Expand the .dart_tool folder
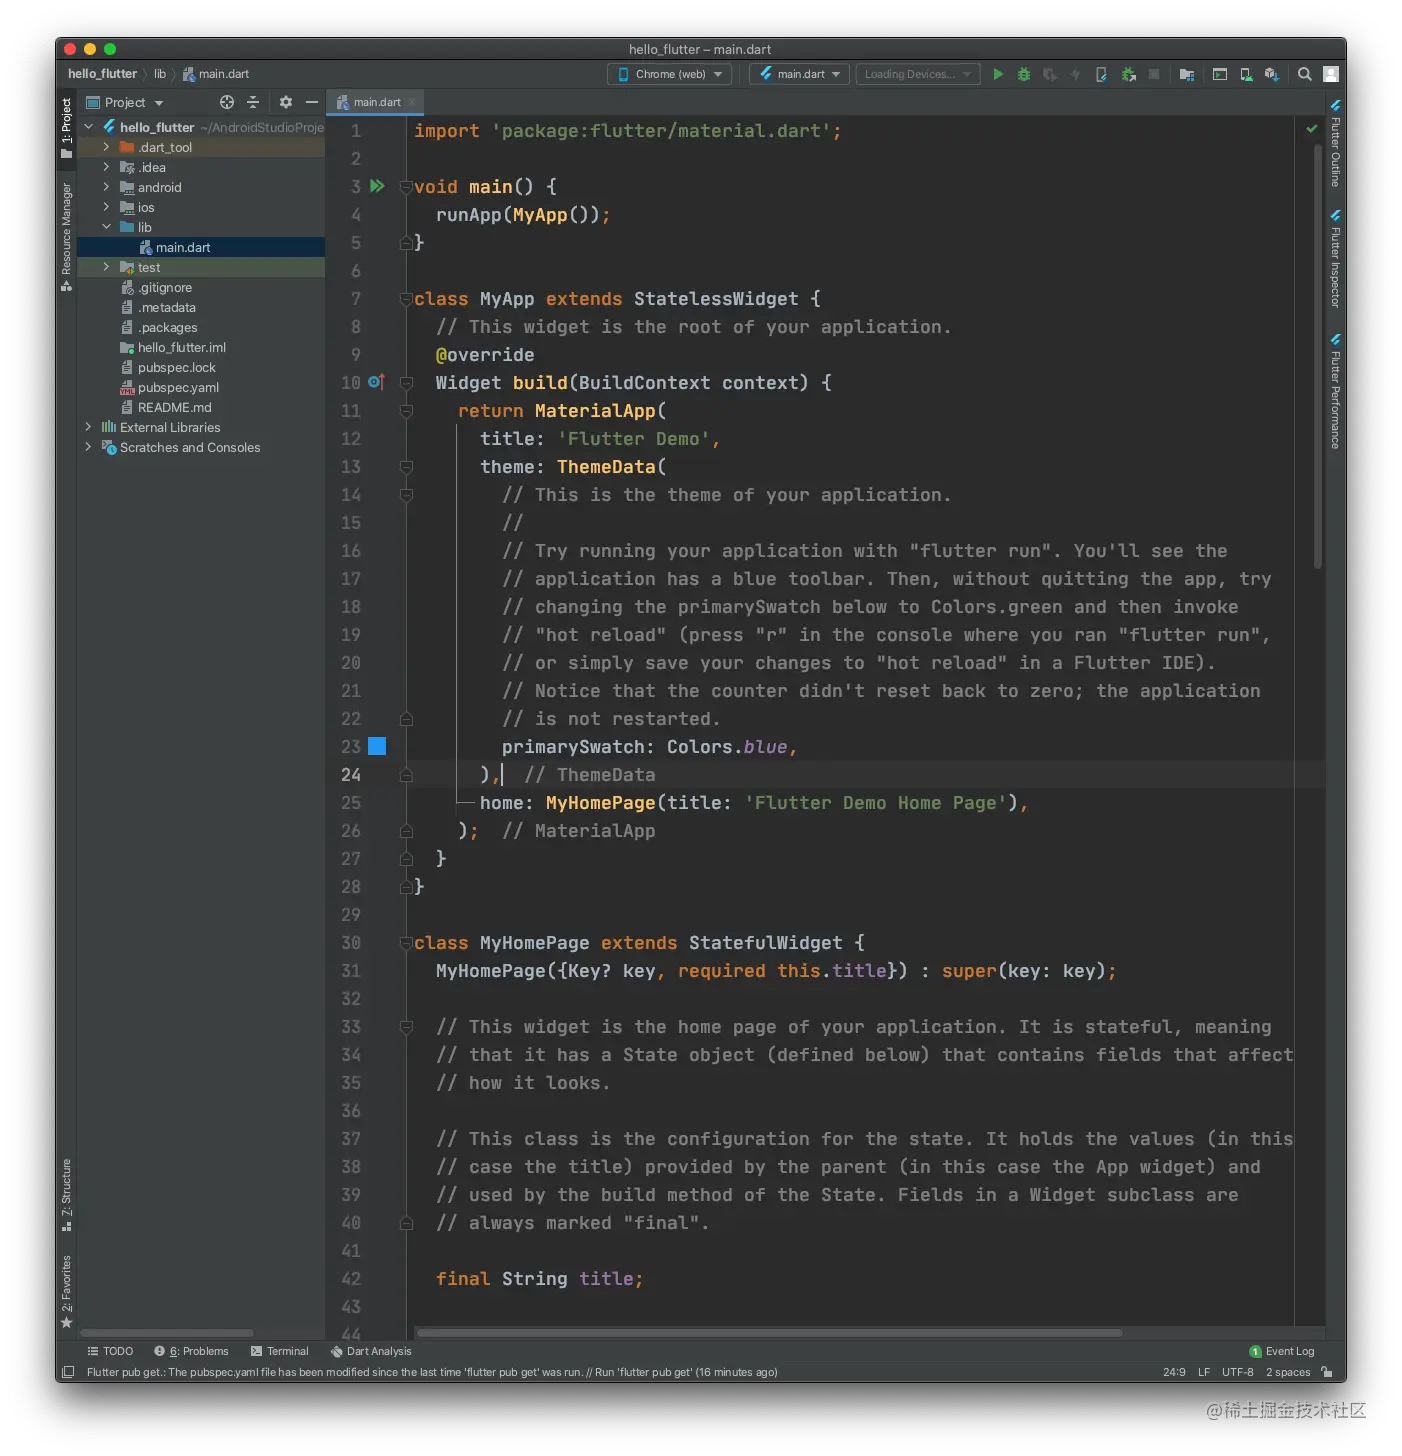1402x1456 pixels. [x=107, y=147]
